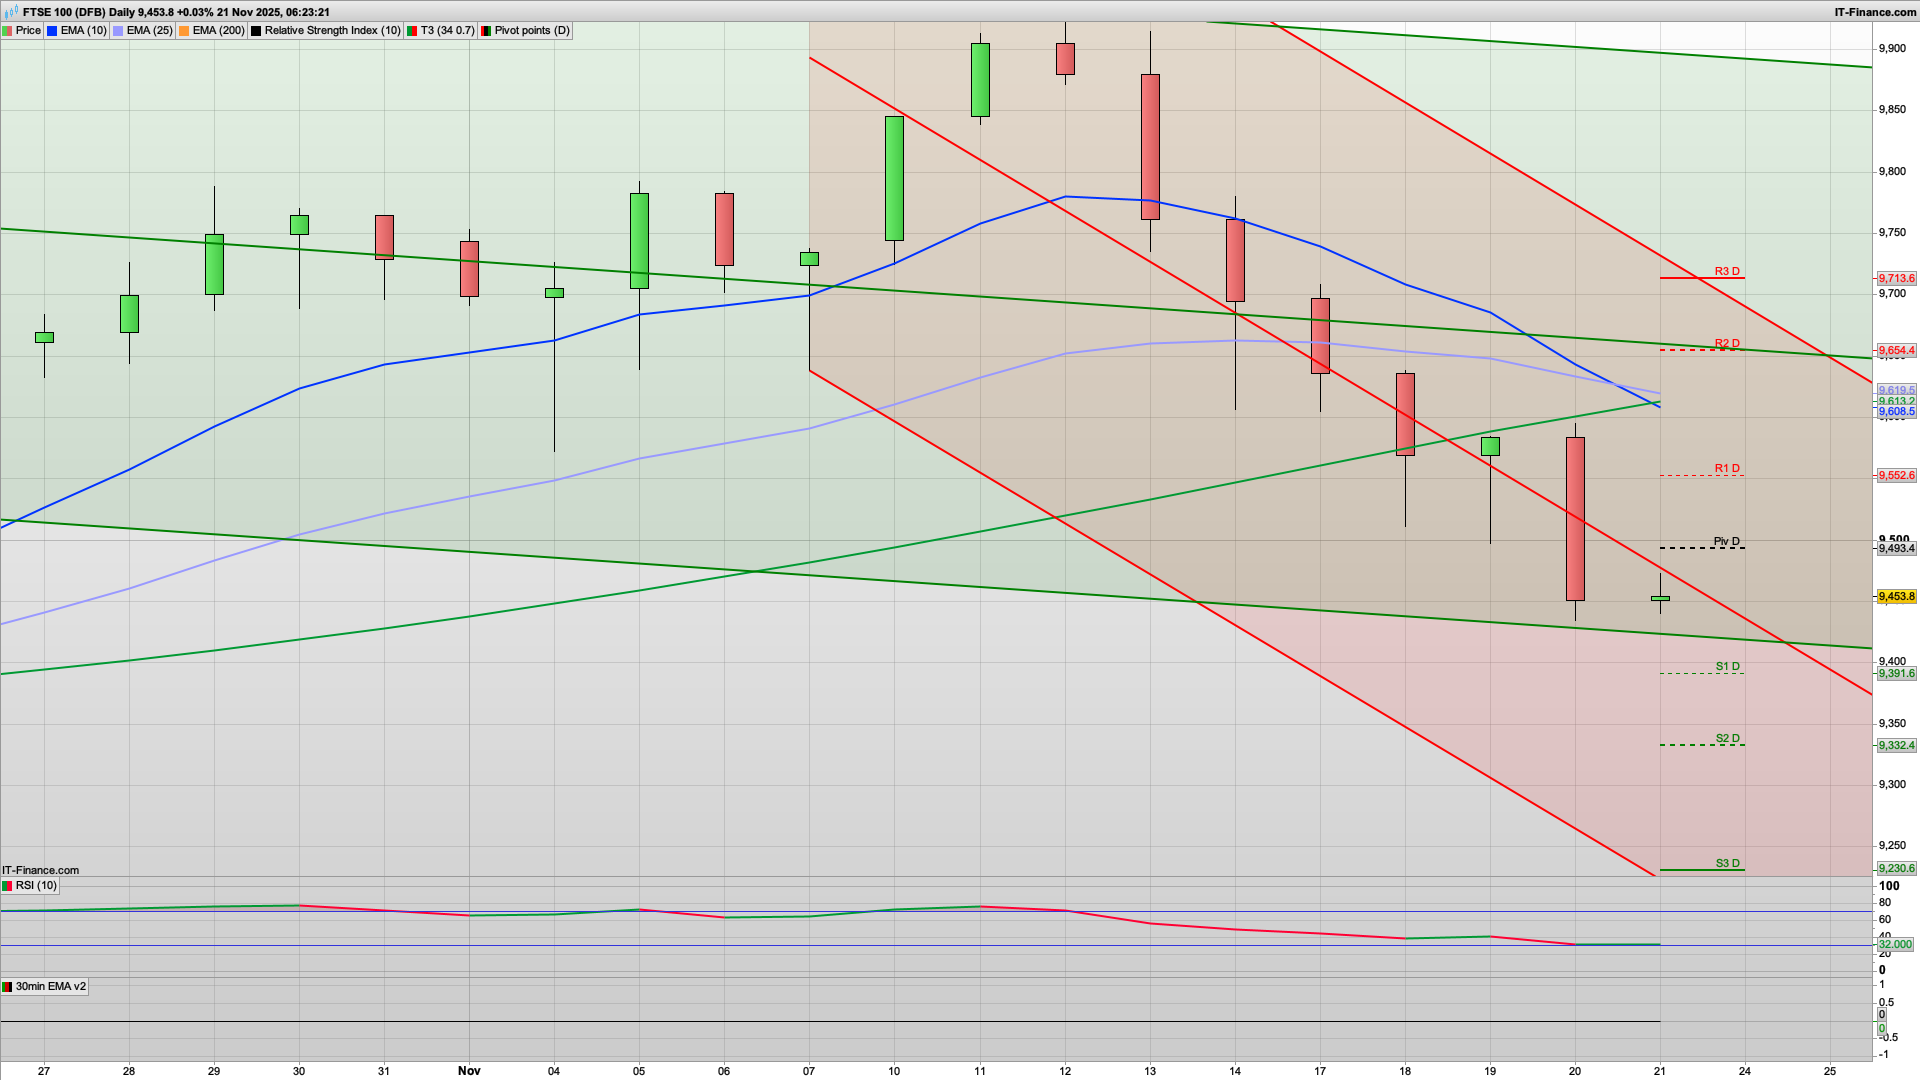Toggle the EMA (25) overlay via its legend label
1920x1080 pixels.
(148, 30)
